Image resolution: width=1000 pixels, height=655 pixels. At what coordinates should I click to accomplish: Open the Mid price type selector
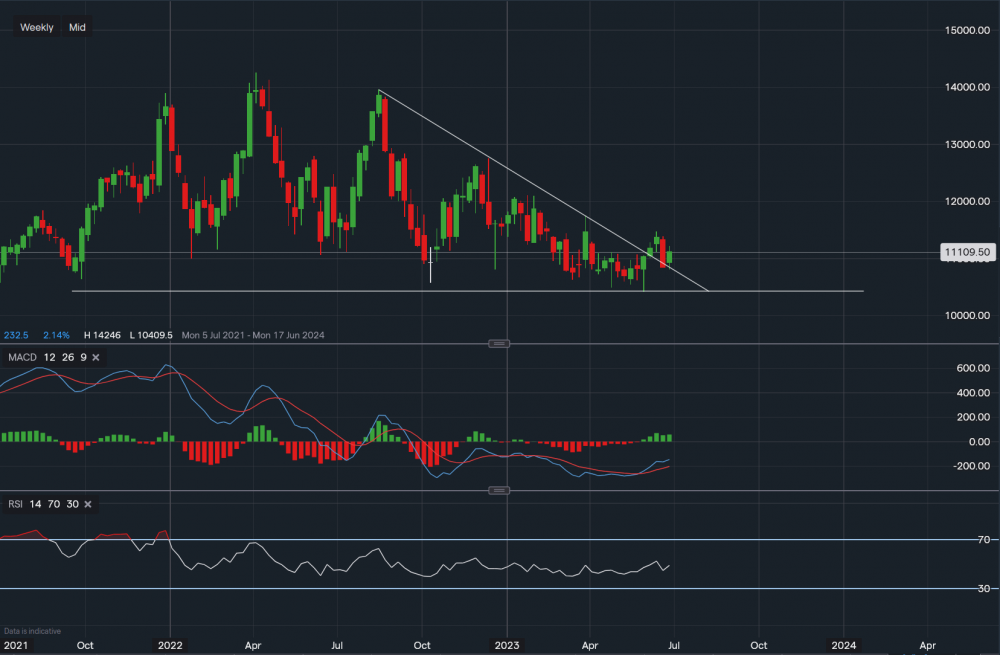pyautogui.click(x=77, y=27)
